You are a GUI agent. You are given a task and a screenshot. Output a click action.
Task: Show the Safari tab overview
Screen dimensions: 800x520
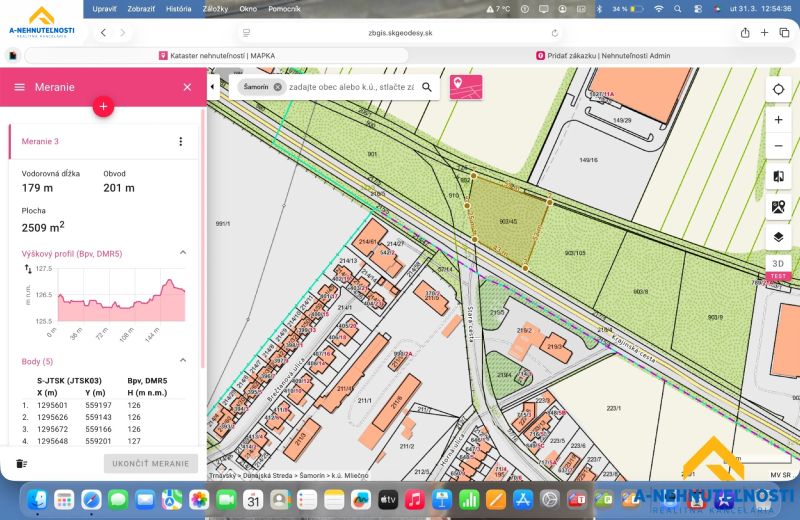tap(784, 33)
